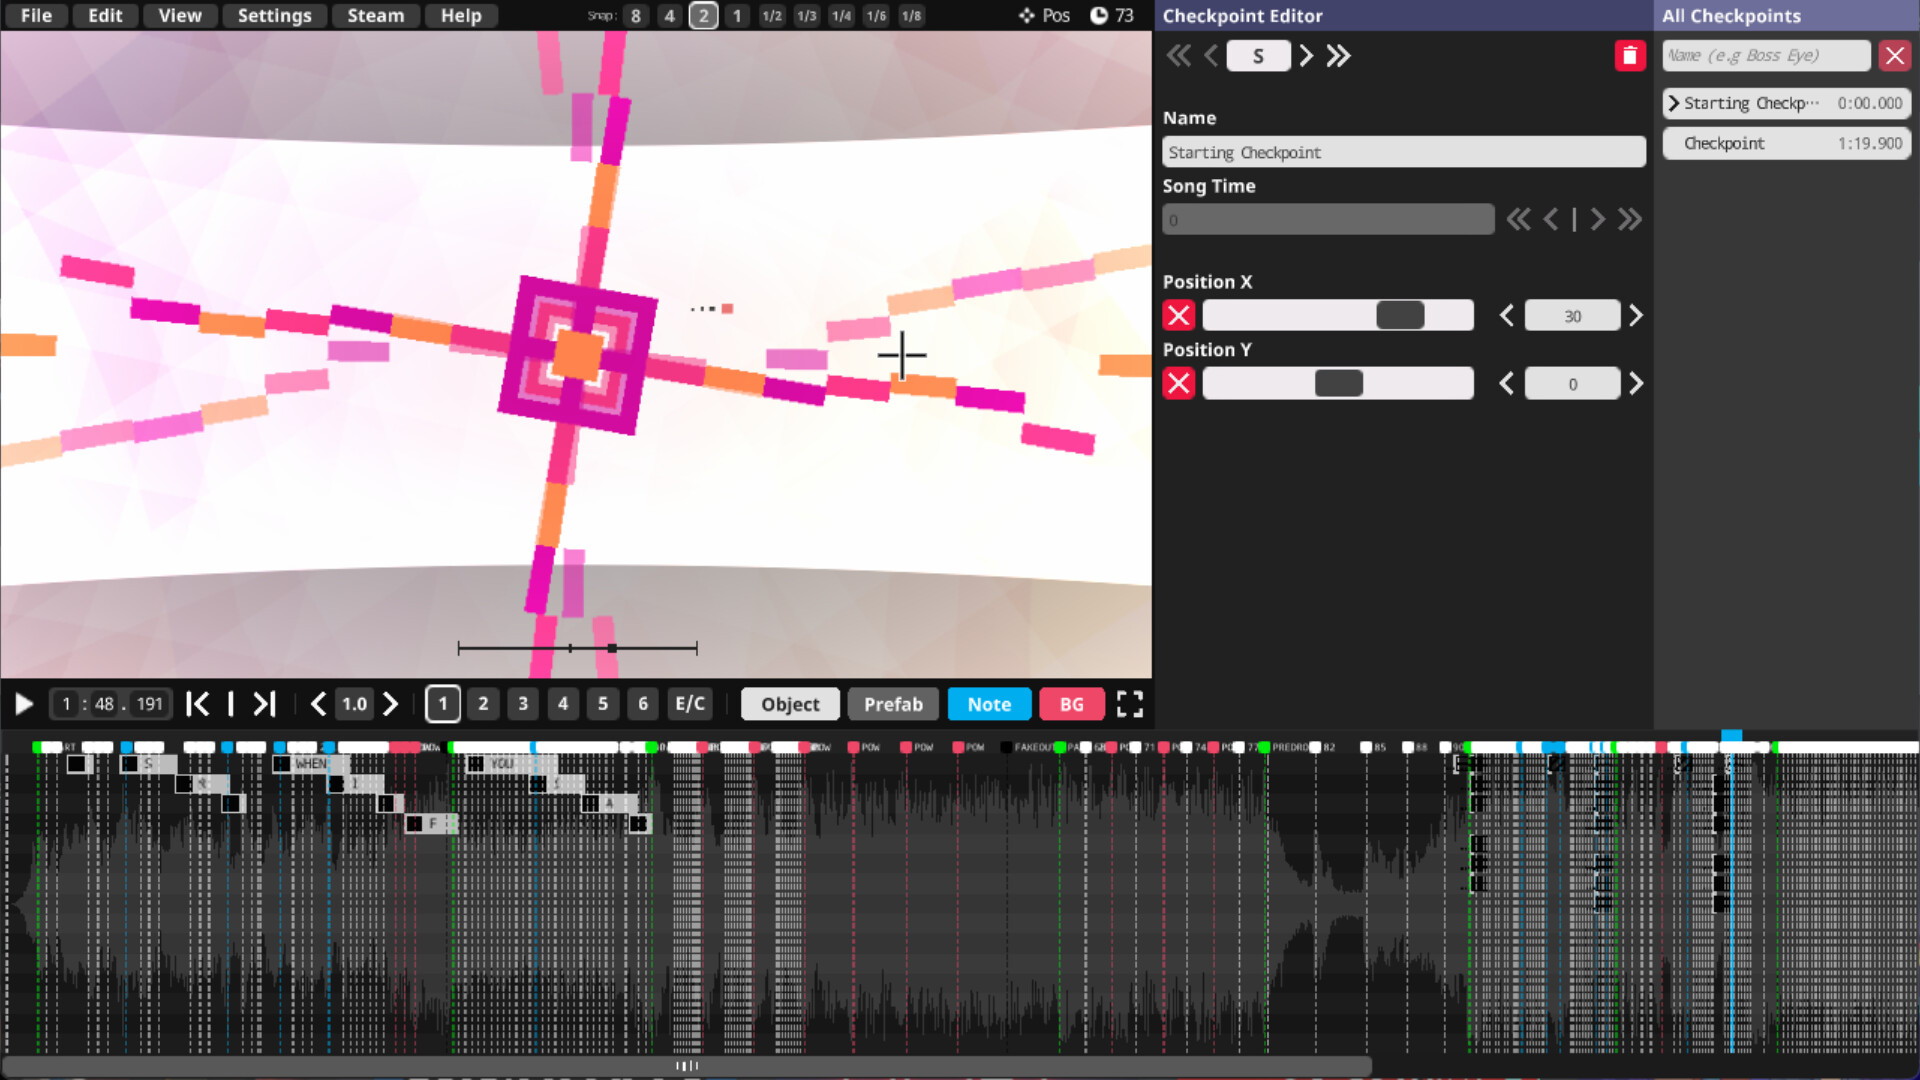Go to next checkpoint arrow
Image resolution: width=1920 pixels, height=1080 pixels.
click(1306, 56)
